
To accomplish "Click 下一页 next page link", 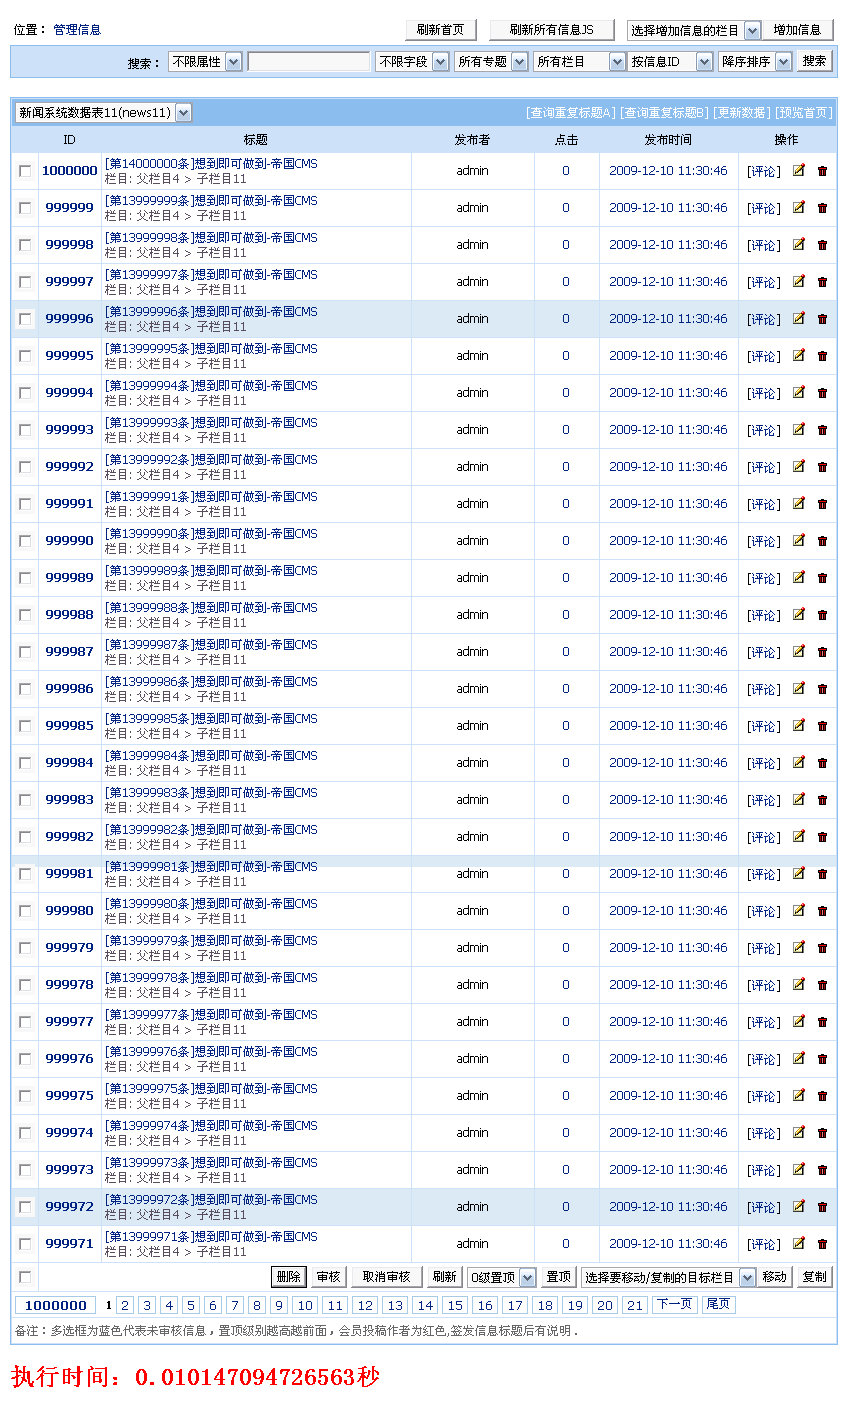I will pyautogui.click(x=673, y=1304).
